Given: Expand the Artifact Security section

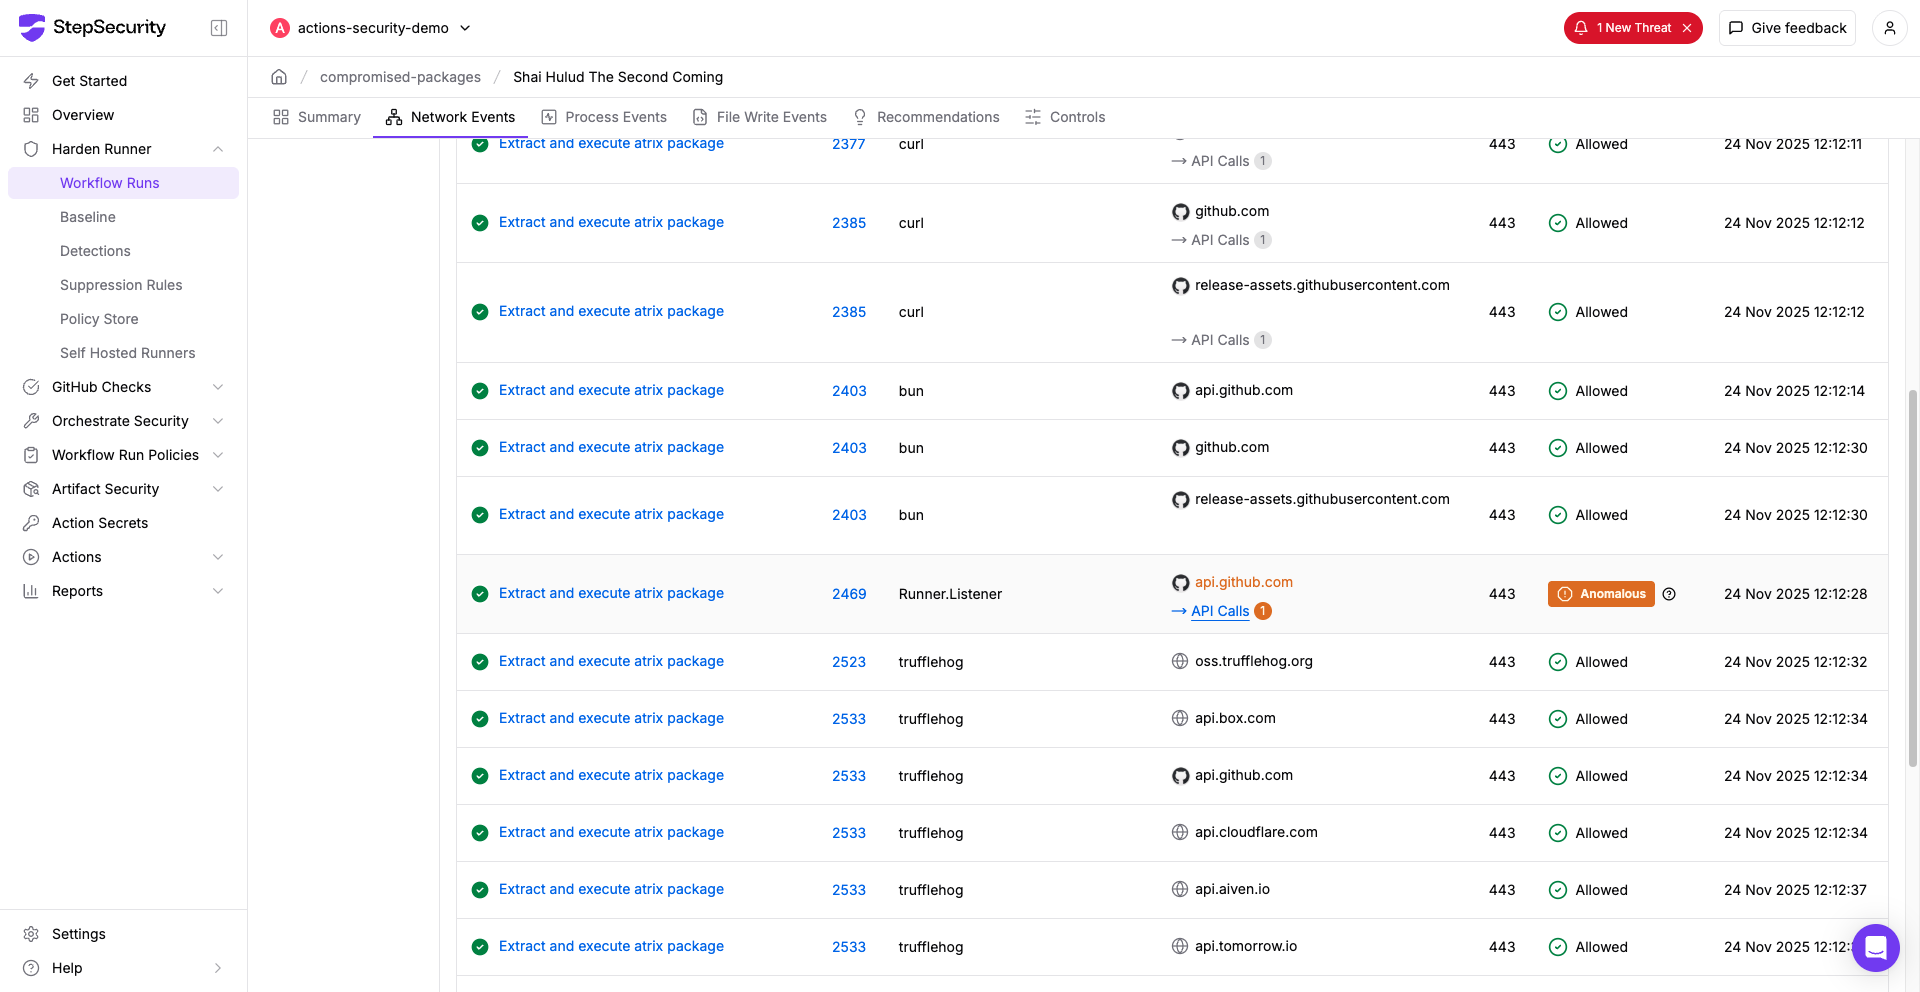Looking at the screenshot, I should pyautogui.click(x=218, y=489).
